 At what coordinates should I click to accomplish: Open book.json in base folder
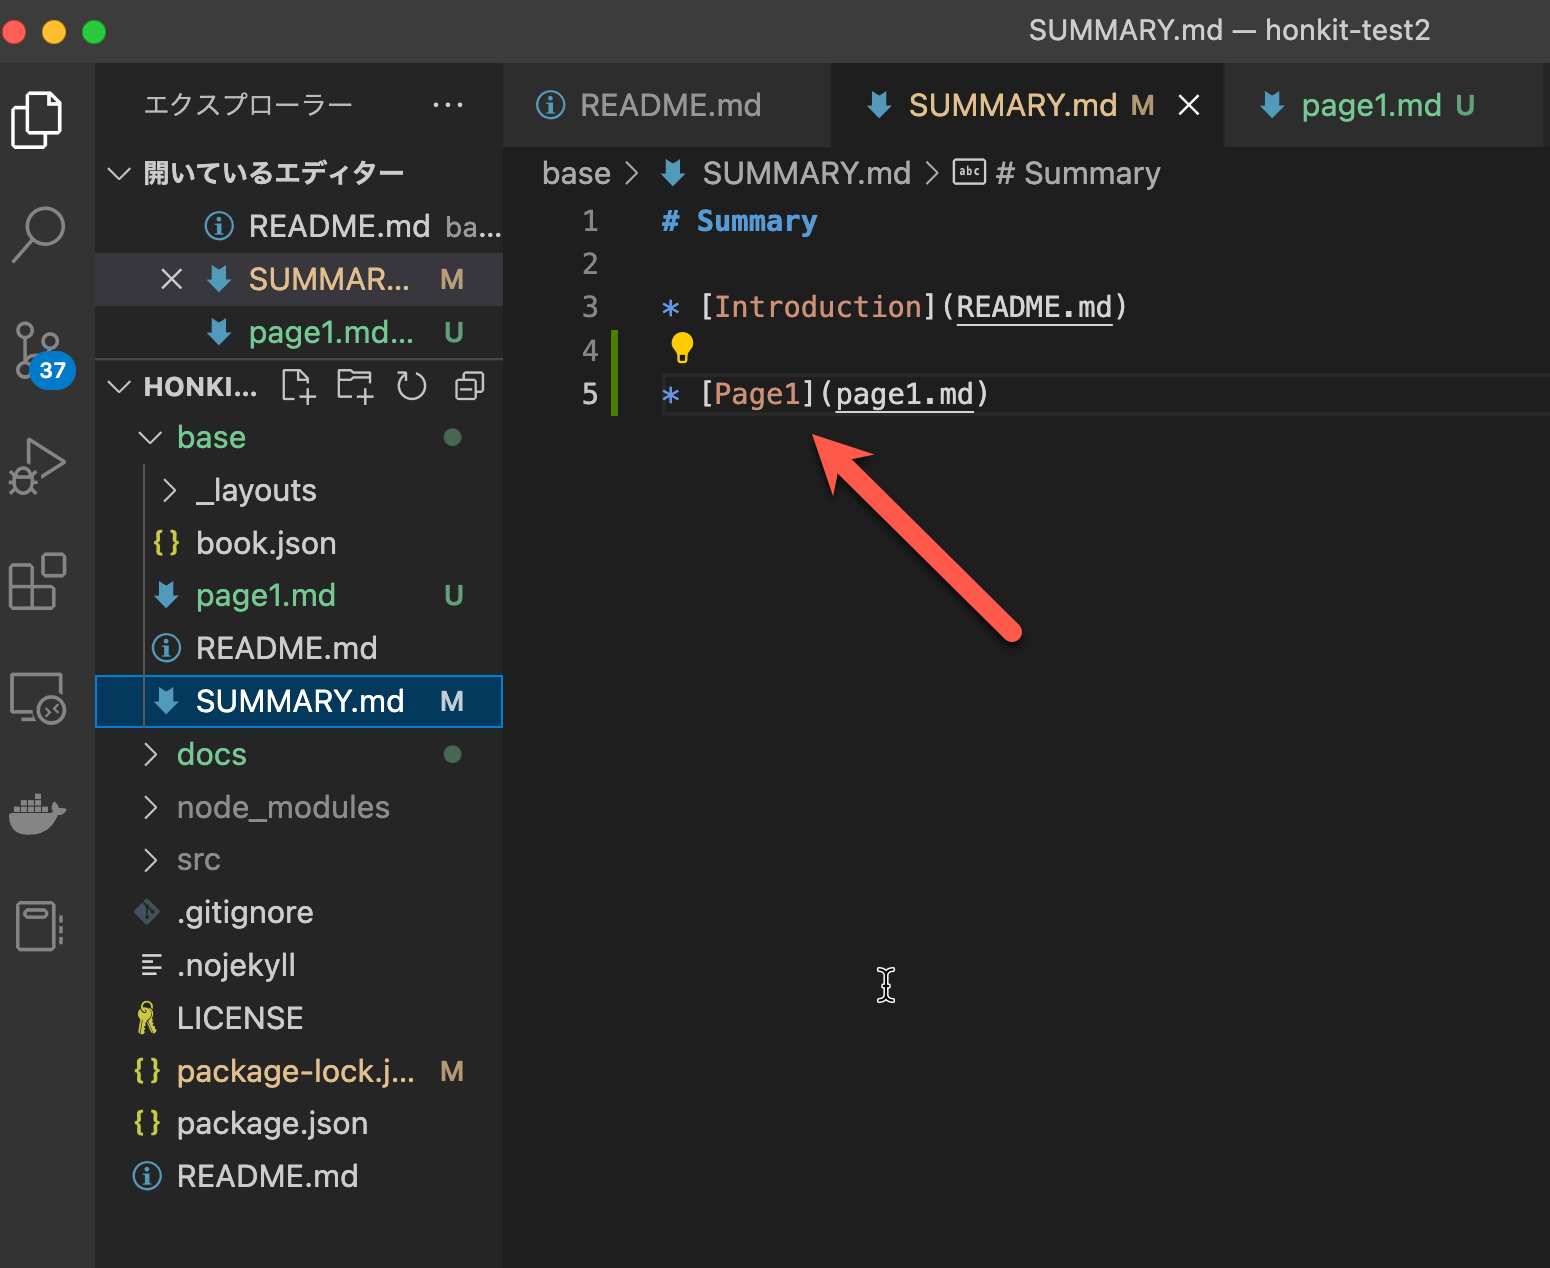(299, 543)
